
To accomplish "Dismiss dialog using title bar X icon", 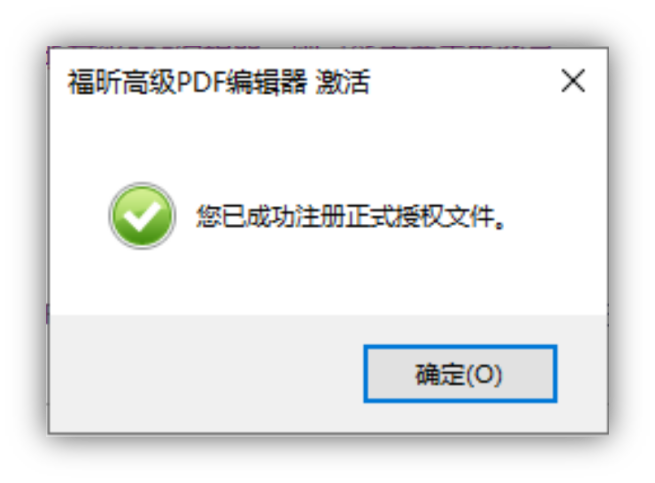I will coord(573,81).
